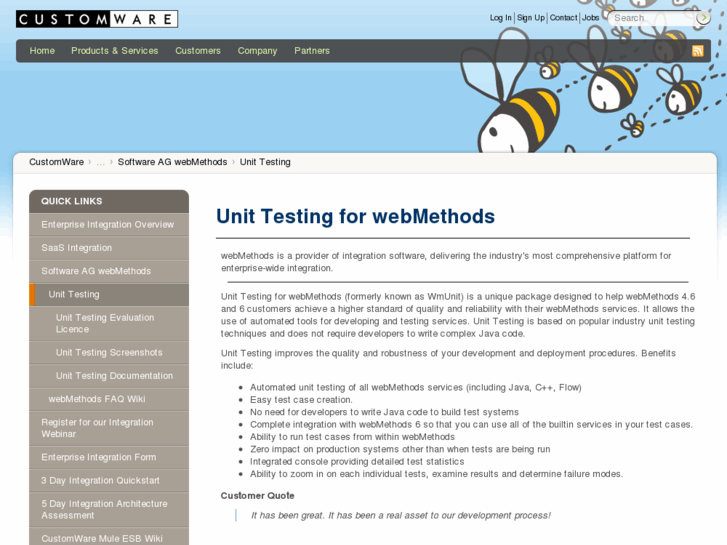Image resolution: width=727 pixels, height=545 pixels.
Task: Open Software AG webMethods sidebar link
Action: tap(109, 271)
